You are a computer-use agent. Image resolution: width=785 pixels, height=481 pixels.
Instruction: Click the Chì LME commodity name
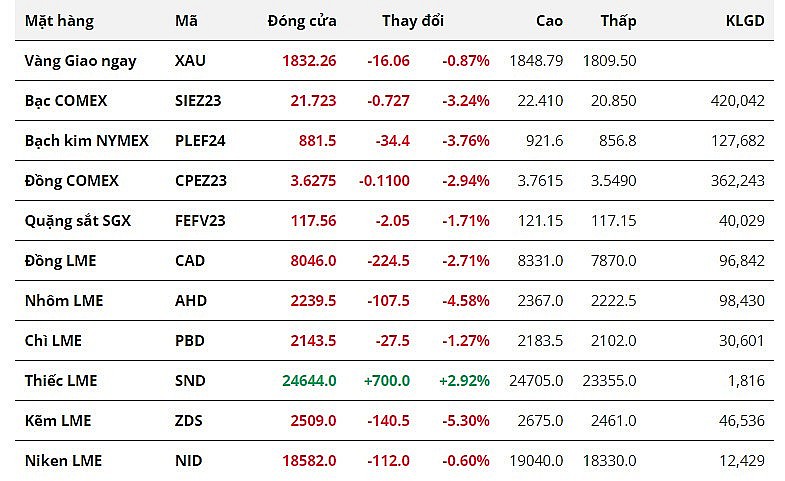53,340
